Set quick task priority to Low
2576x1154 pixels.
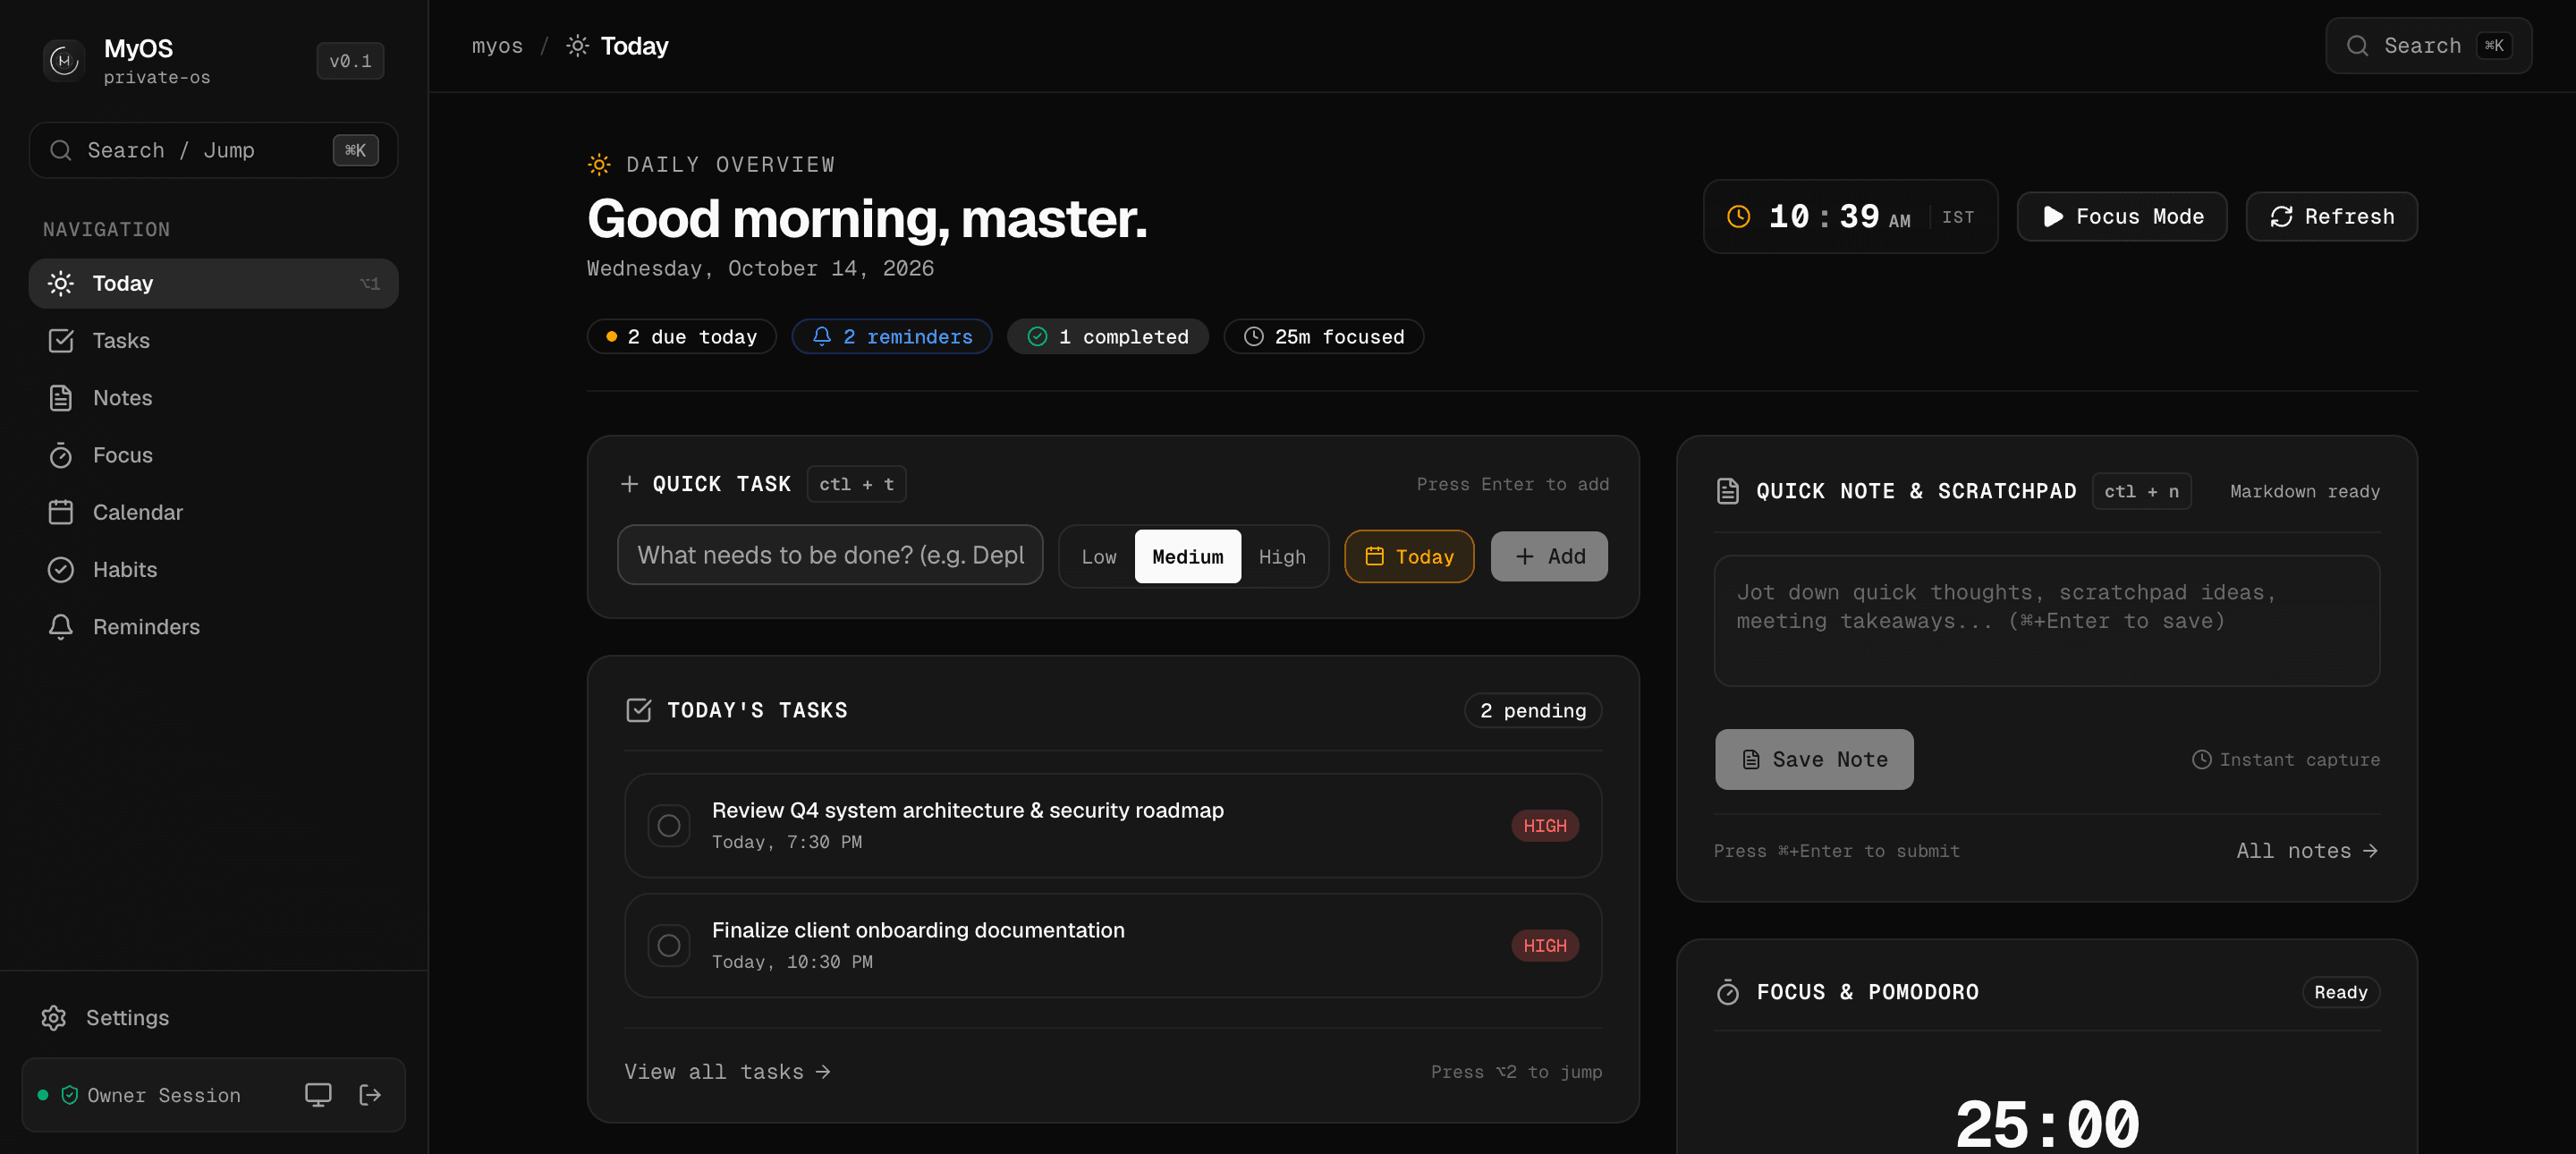(x=1099, y=557)
